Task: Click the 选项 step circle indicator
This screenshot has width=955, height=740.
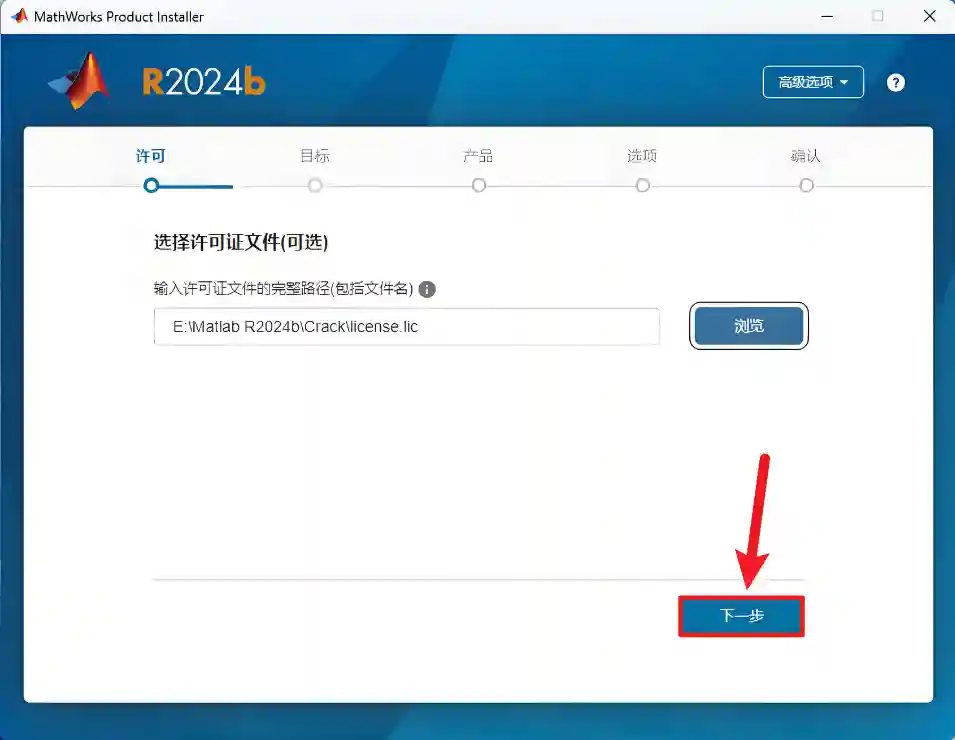Action: [643, 185]
